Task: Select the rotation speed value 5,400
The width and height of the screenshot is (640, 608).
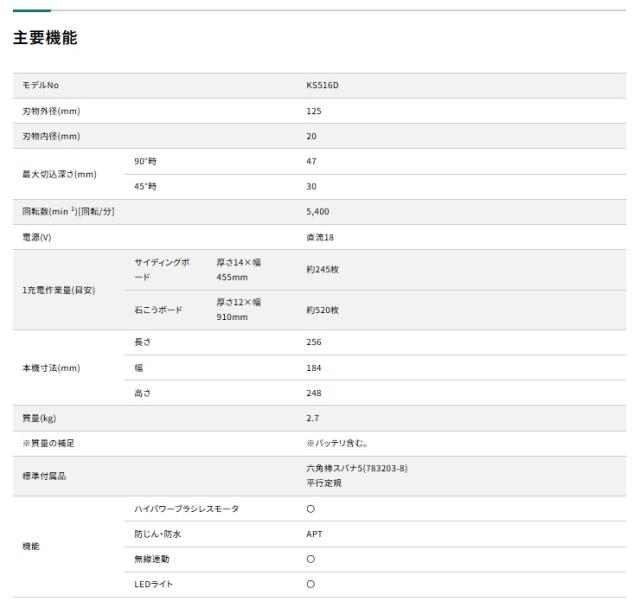Action: 318,211
